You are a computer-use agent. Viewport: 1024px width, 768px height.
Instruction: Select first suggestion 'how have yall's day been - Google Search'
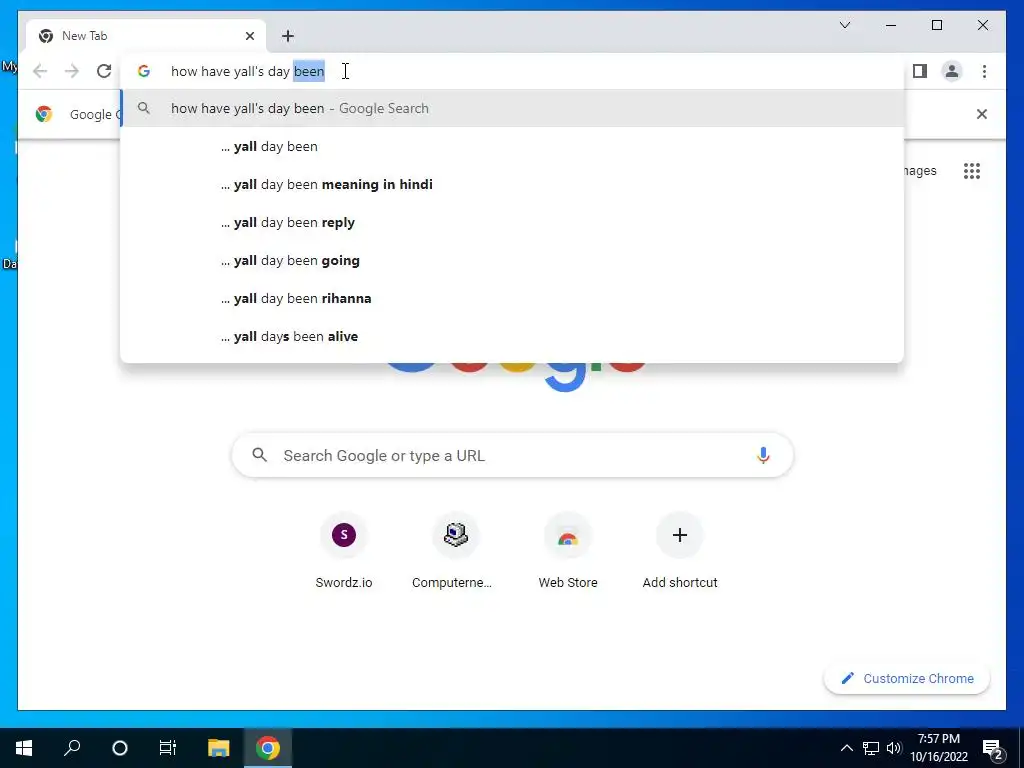(x=513, y=108)
